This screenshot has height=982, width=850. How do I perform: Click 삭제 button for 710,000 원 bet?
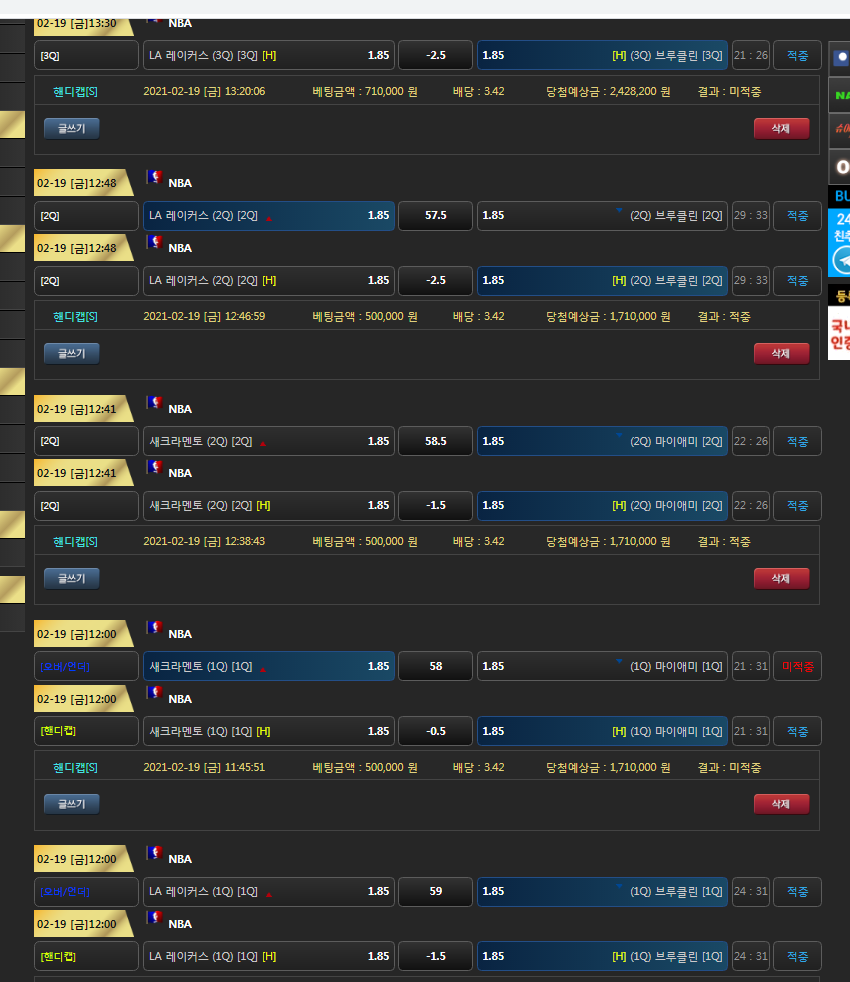[781, 128]
